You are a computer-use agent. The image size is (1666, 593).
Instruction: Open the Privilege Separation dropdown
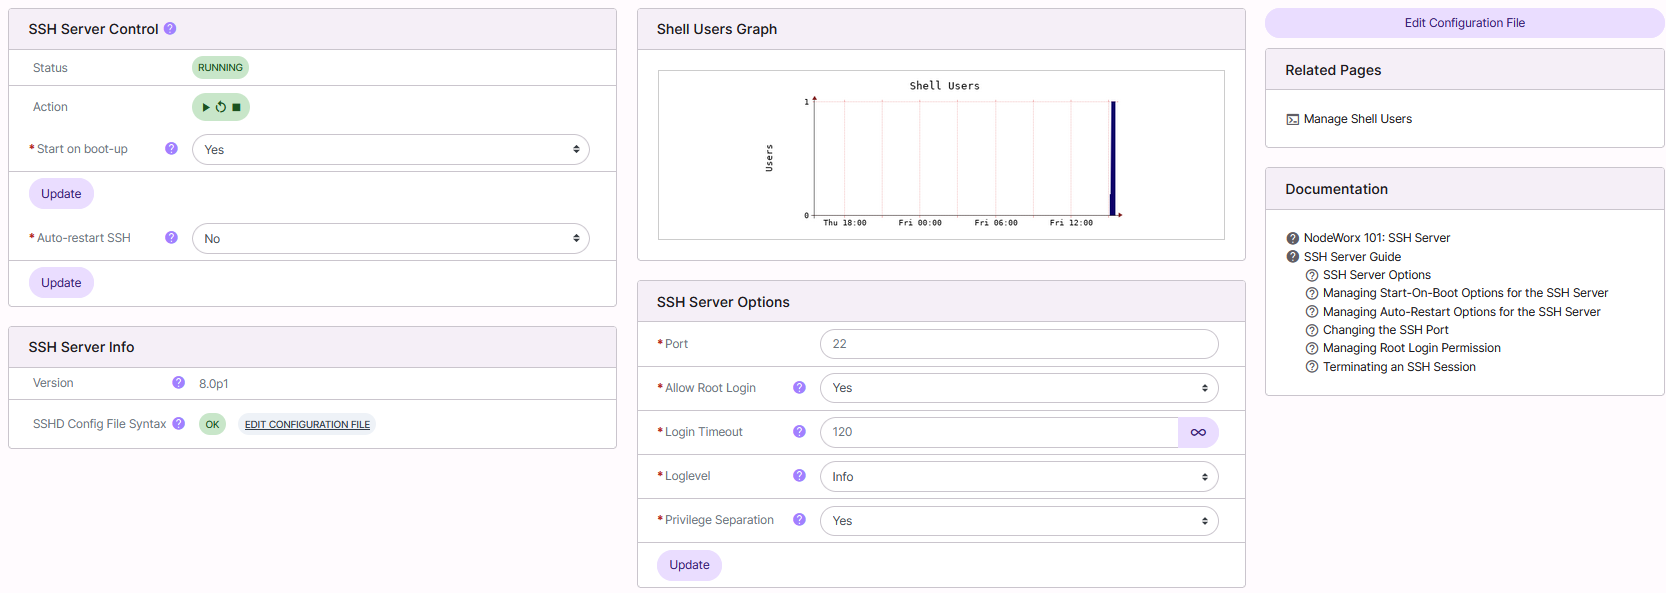pyautogui.click(x=1019, y=520)
